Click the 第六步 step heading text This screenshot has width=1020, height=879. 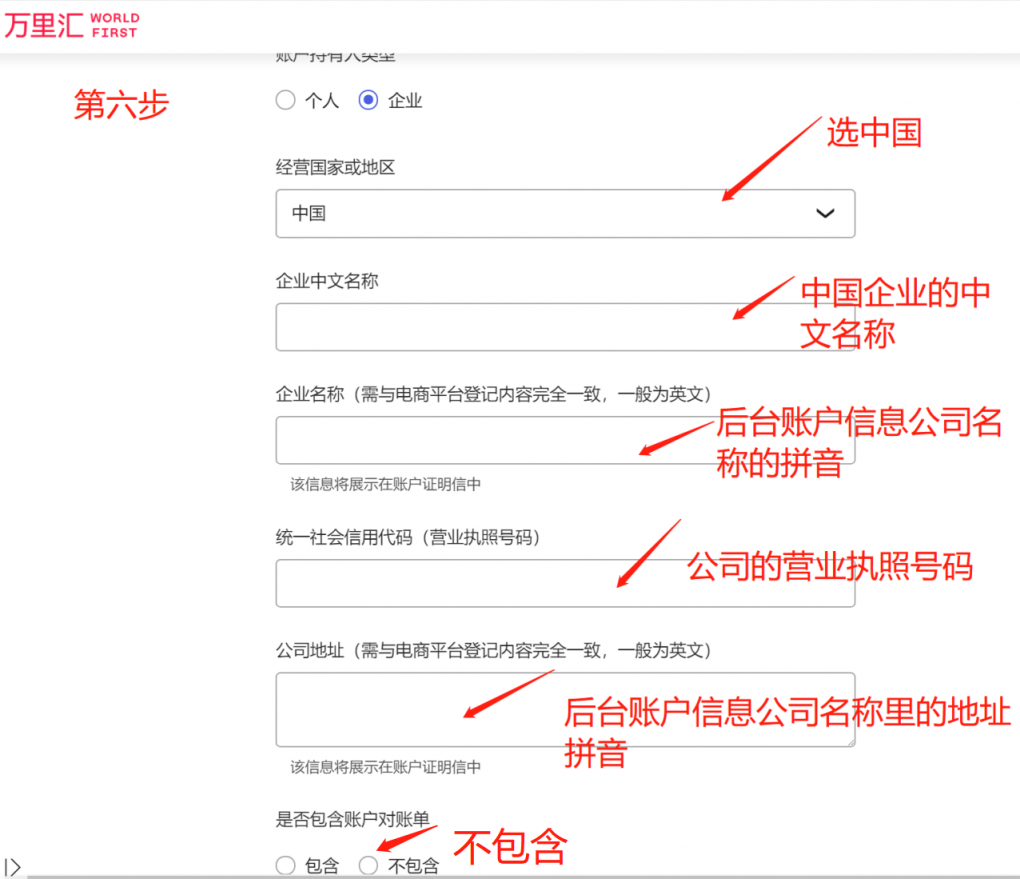coord(120,105)
